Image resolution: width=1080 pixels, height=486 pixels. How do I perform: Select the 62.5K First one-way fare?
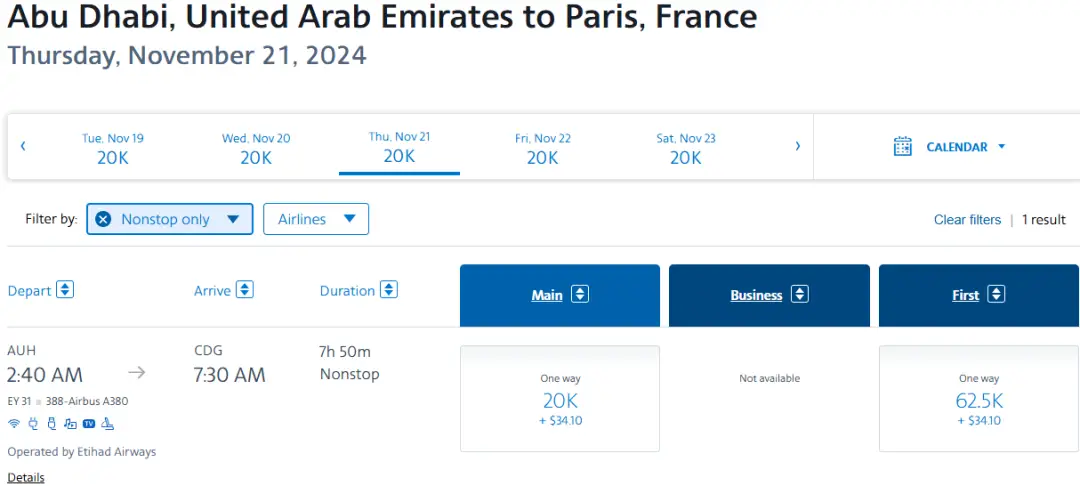tap(978, 399)
